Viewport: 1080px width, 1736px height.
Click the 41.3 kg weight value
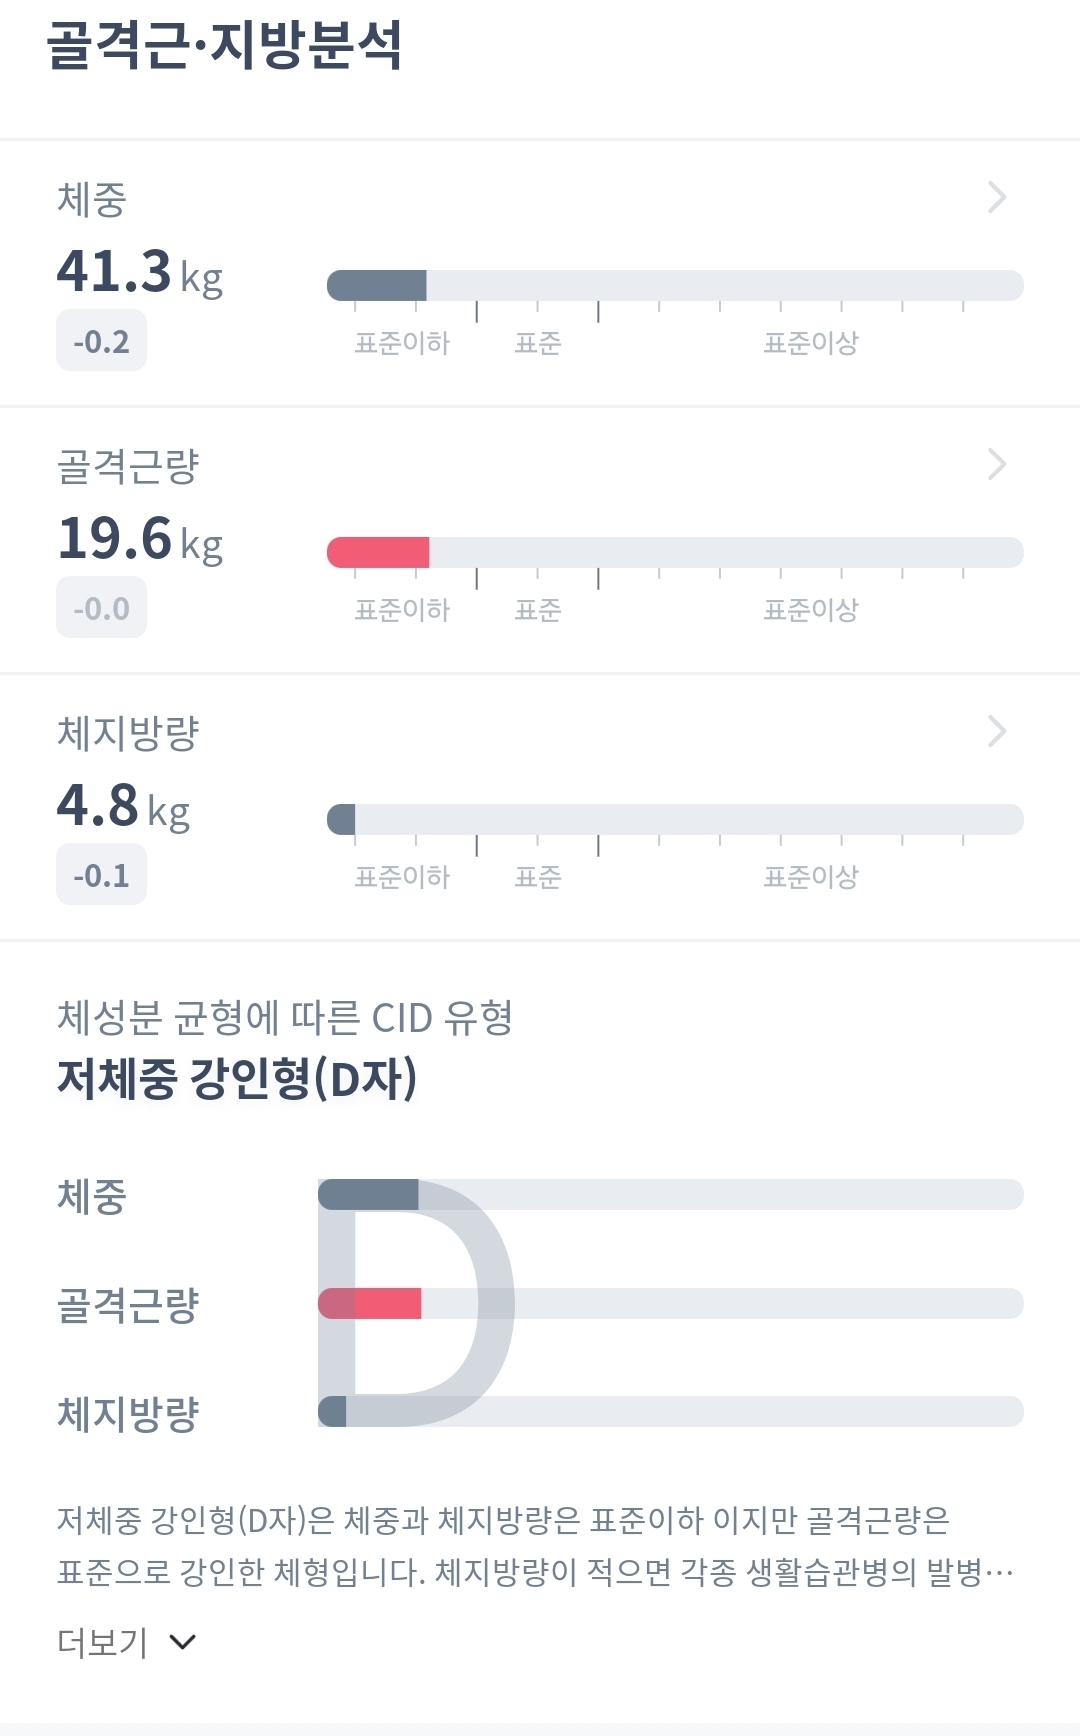139,271
